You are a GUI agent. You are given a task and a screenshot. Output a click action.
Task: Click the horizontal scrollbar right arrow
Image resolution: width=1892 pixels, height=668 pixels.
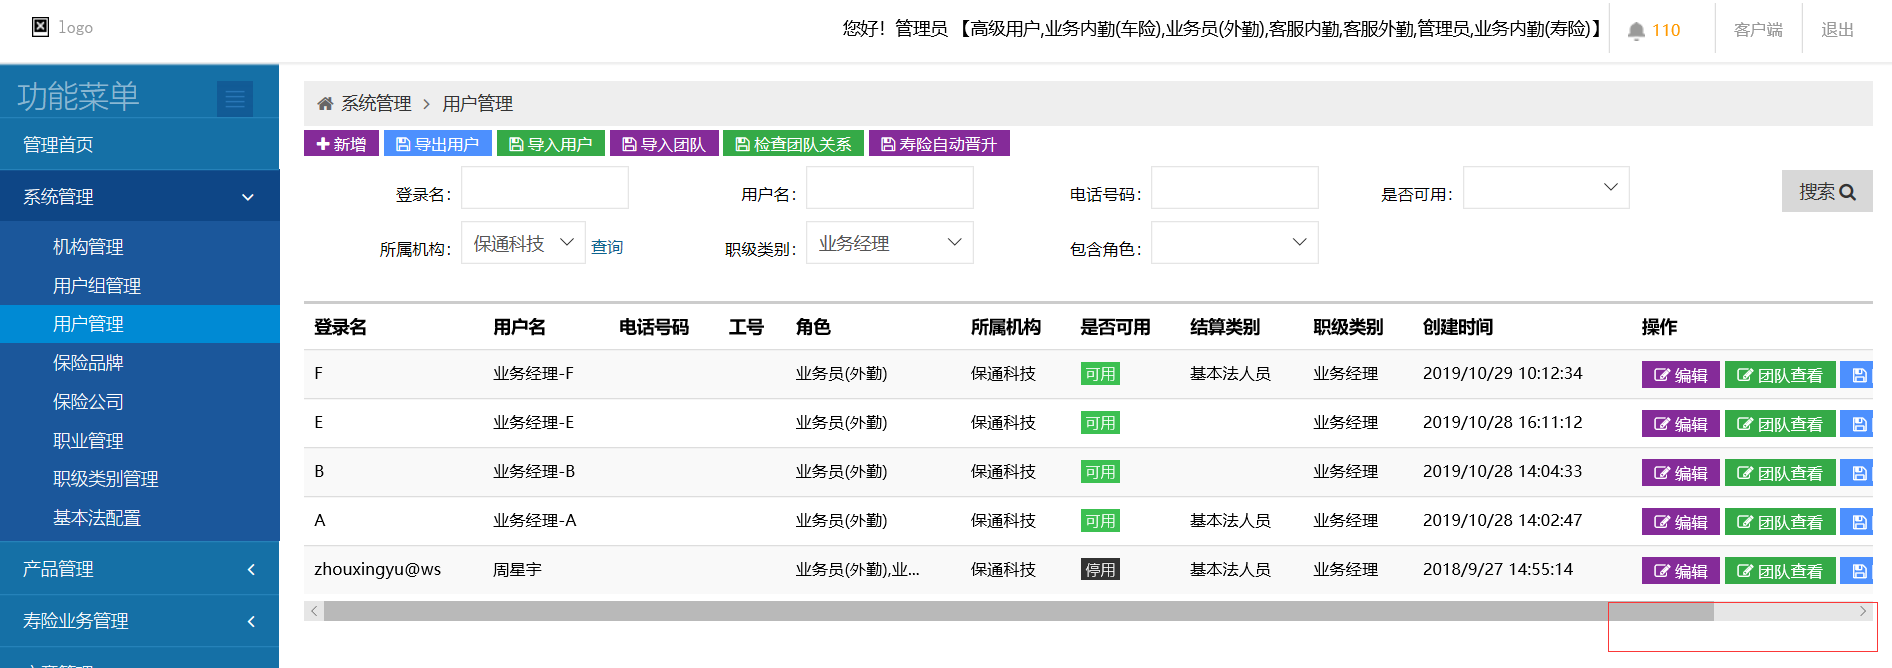pos(1863,611)
